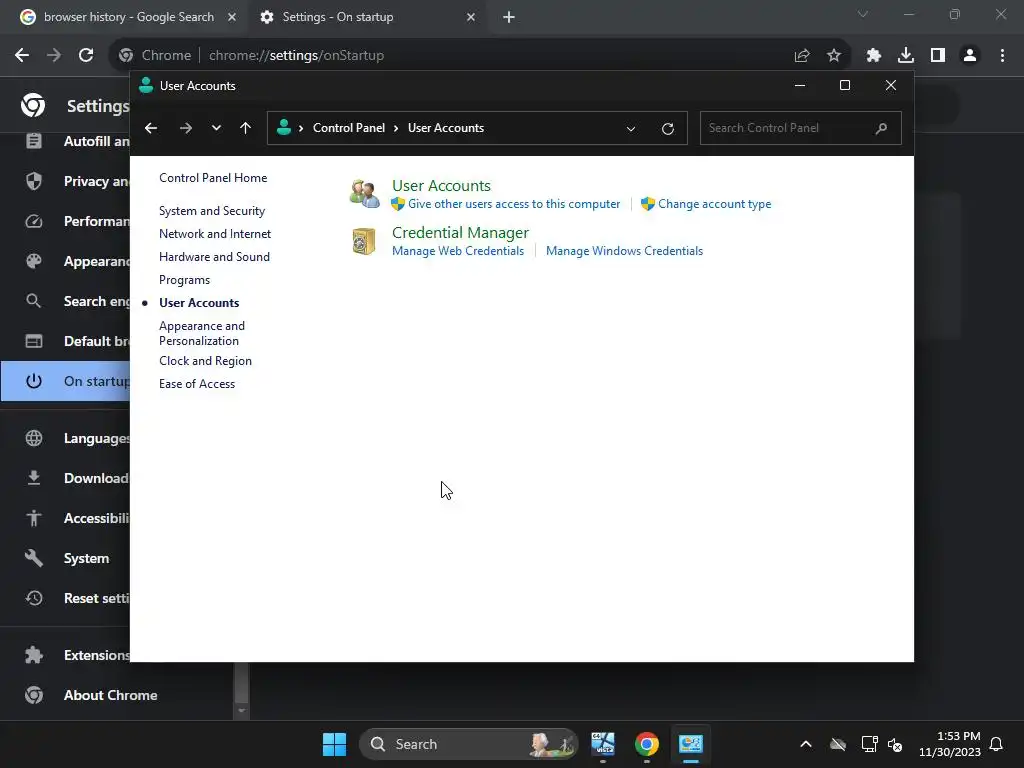Click the Chrome settings sidebar scrollbar
Viewport: 1024px width, 768px height.
[241, 682]
